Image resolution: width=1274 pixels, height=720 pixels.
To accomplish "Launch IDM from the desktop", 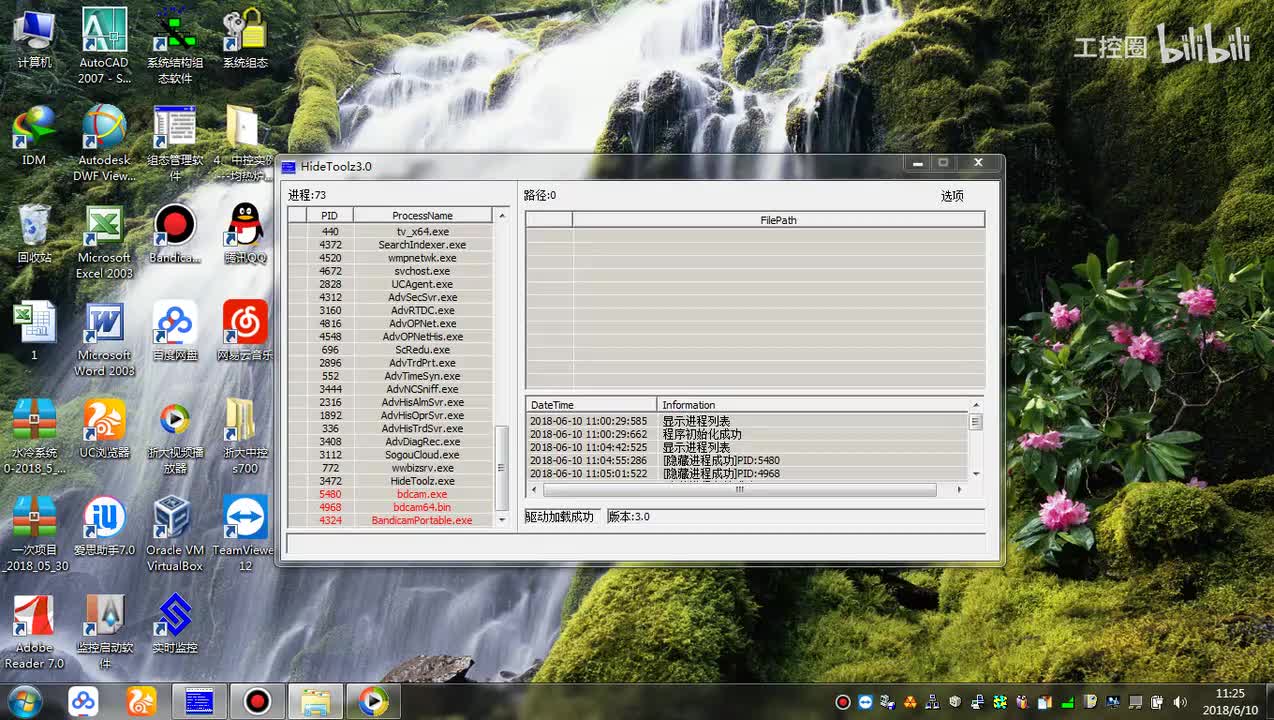I will [x=34, y=135].
